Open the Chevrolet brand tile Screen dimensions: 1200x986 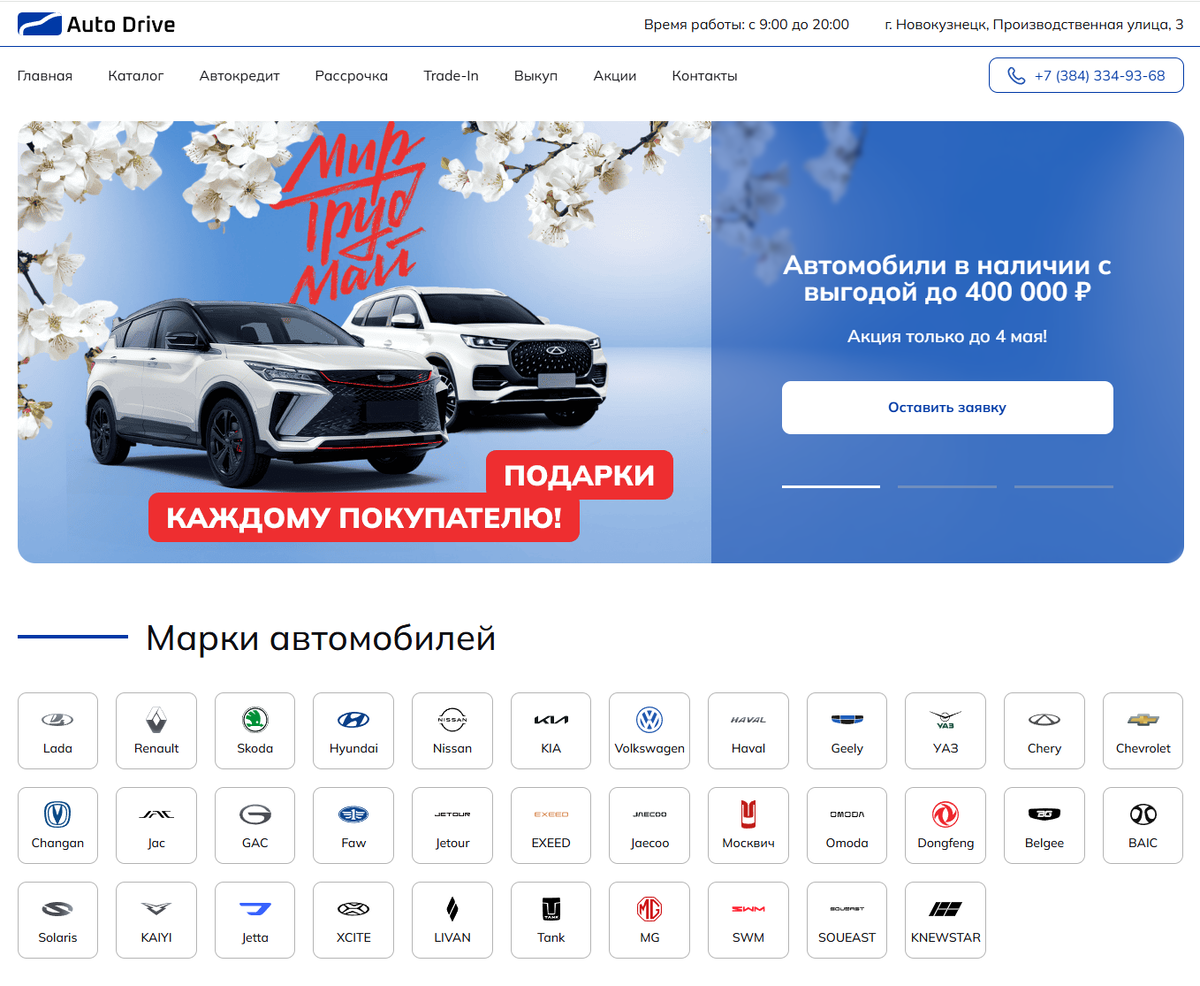click(x=1143, y=731)
